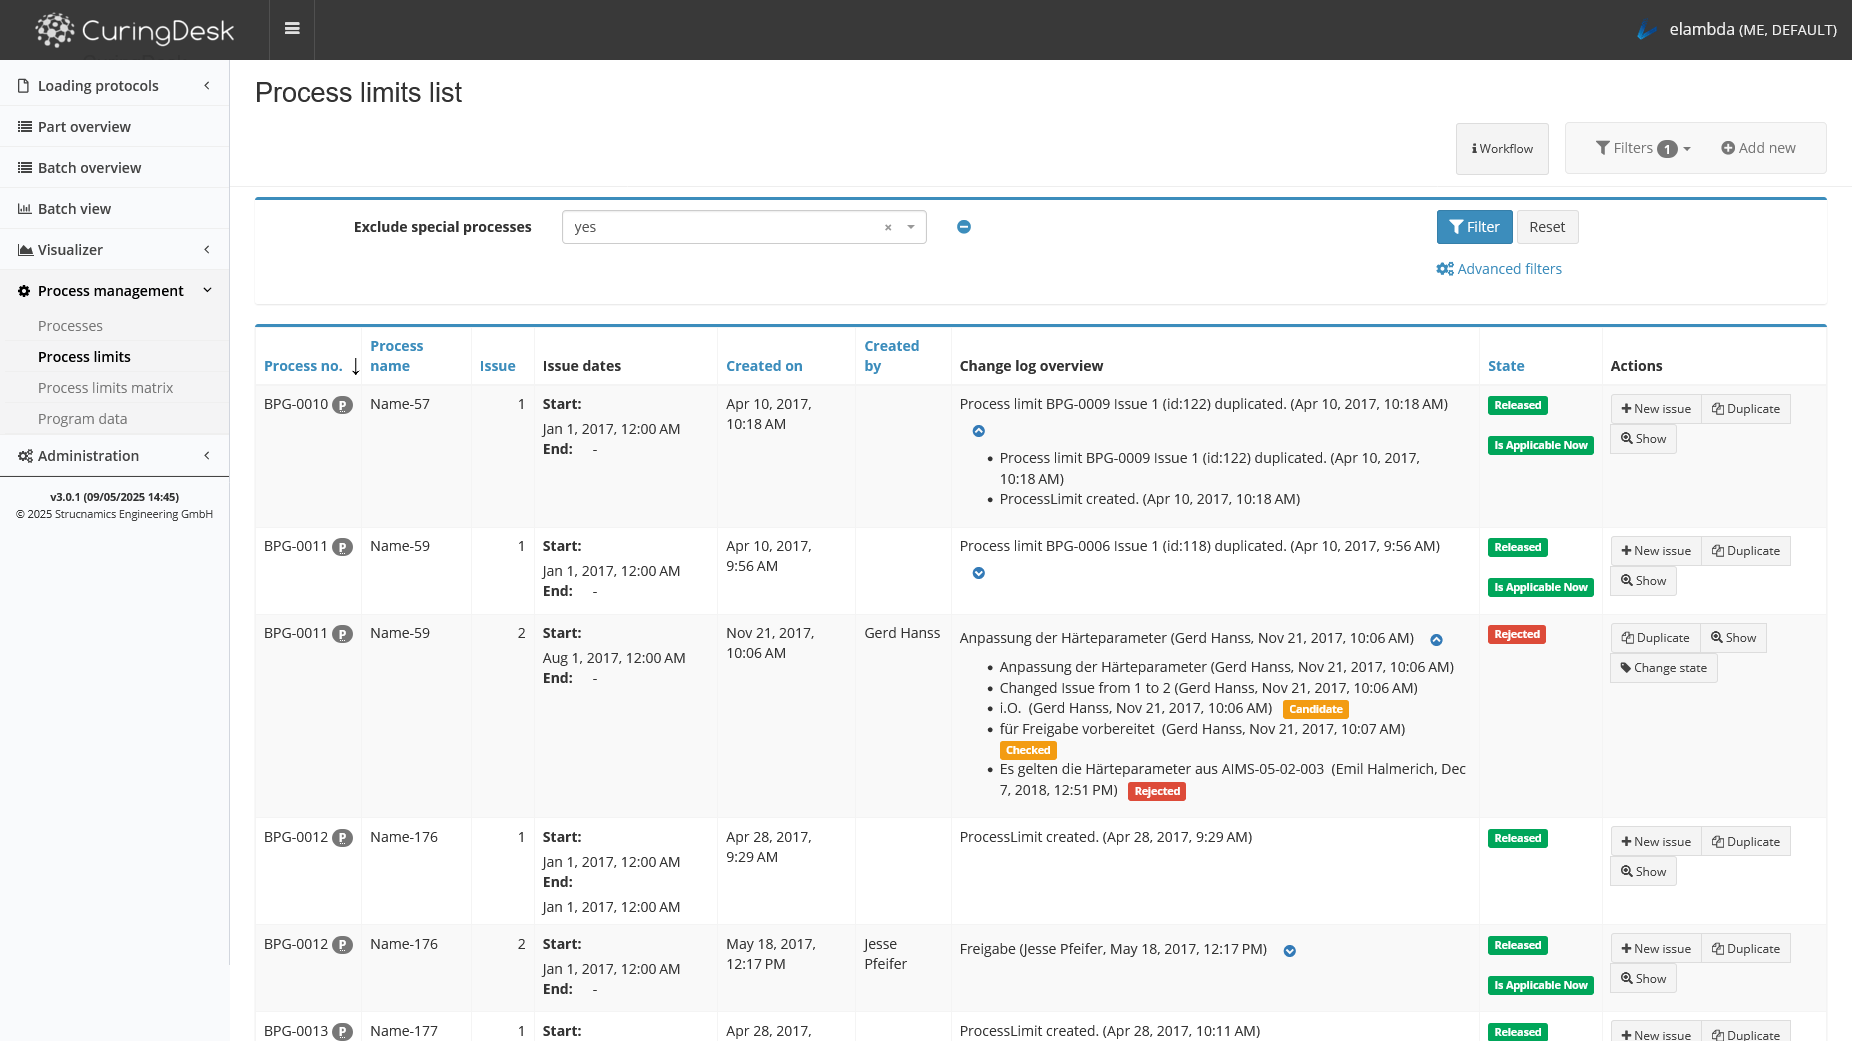
Task: Click the hamburger menu icon in header
Action: point(292,29)
